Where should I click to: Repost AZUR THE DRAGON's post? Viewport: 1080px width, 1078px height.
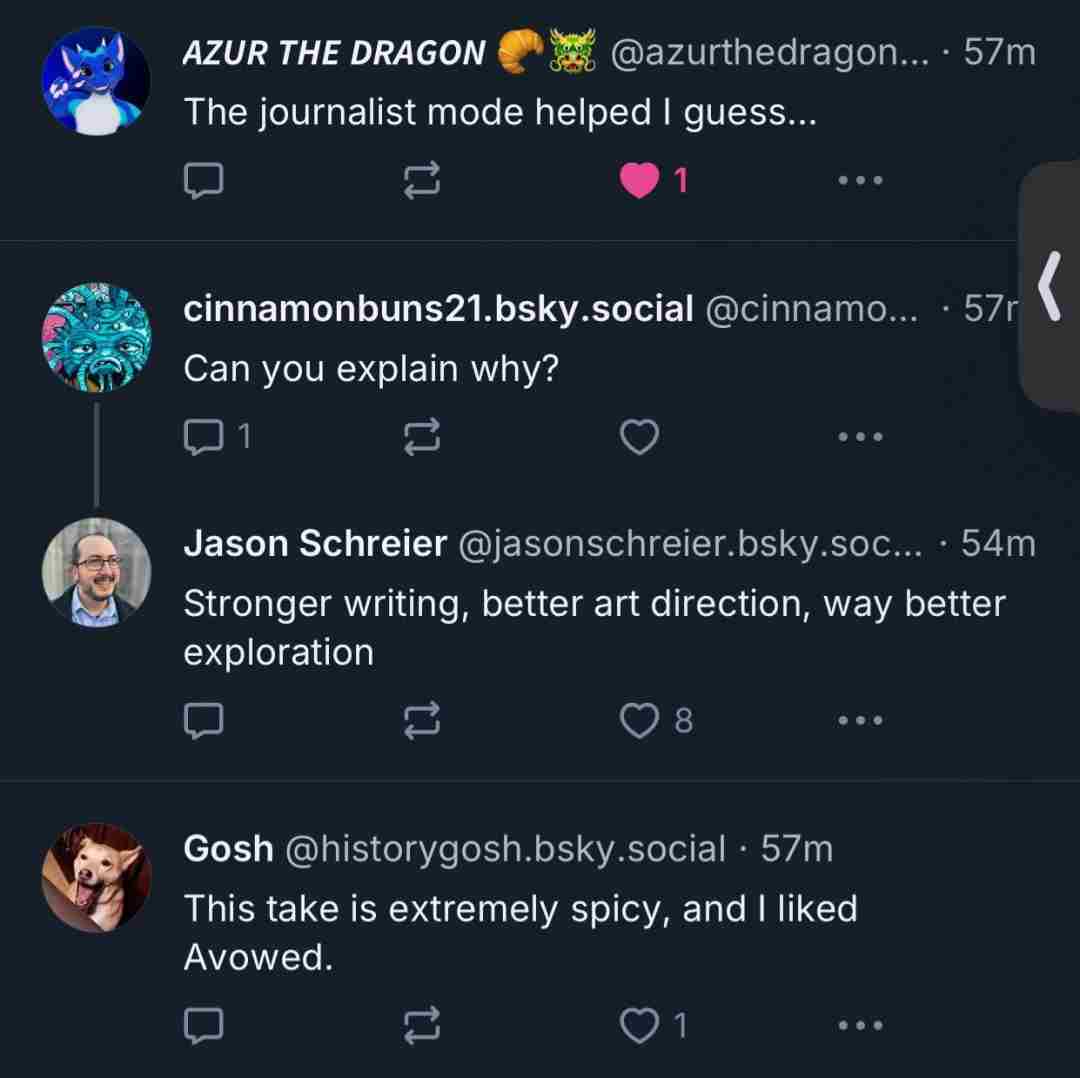pyautogui.click(x=422, y=181)
